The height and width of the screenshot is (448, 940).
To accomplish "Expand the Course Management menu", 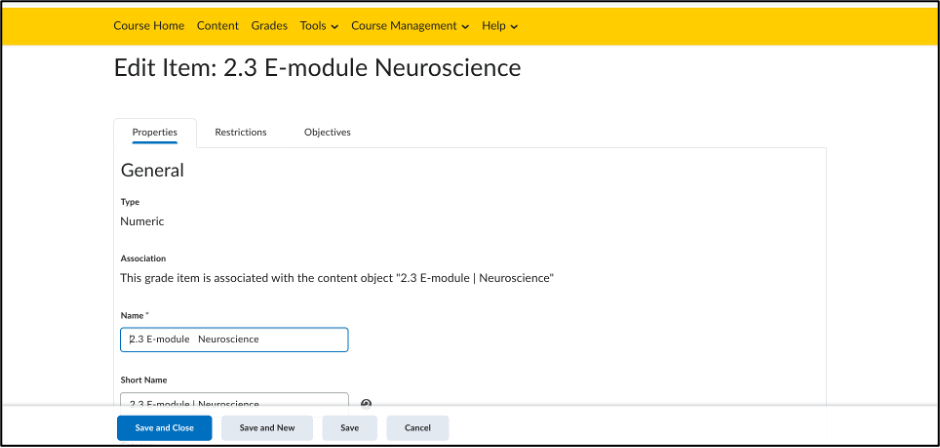I will tap(410, 26).
